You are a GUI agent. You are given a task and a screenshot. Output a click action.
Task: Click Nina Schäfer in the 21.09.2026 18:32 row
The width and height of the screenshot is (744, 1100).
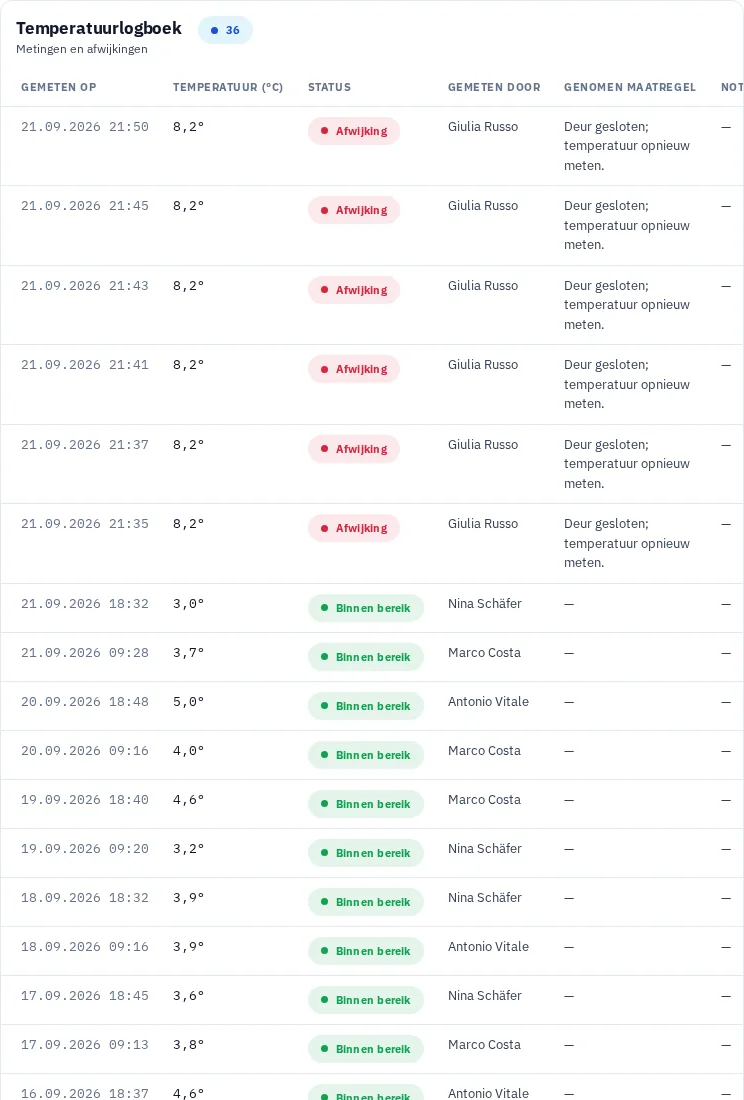[485, 604]
